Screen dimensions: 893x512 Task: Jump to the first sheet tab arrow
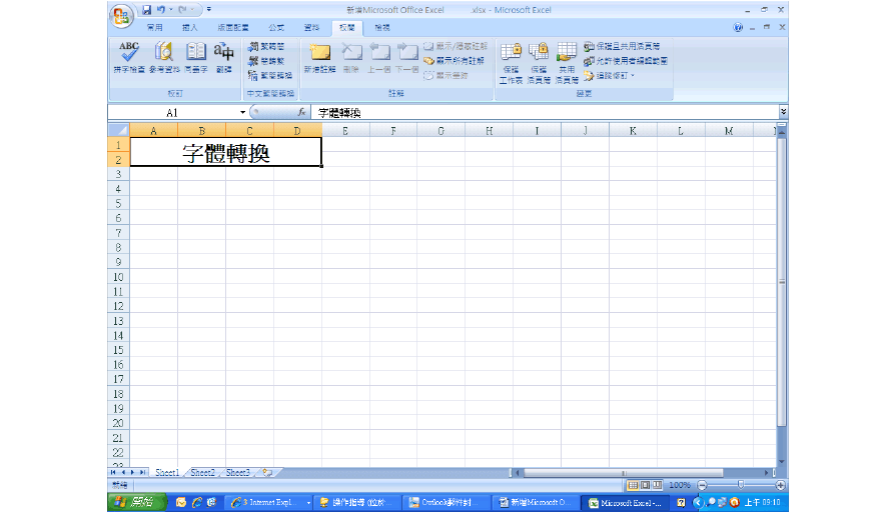113,473
